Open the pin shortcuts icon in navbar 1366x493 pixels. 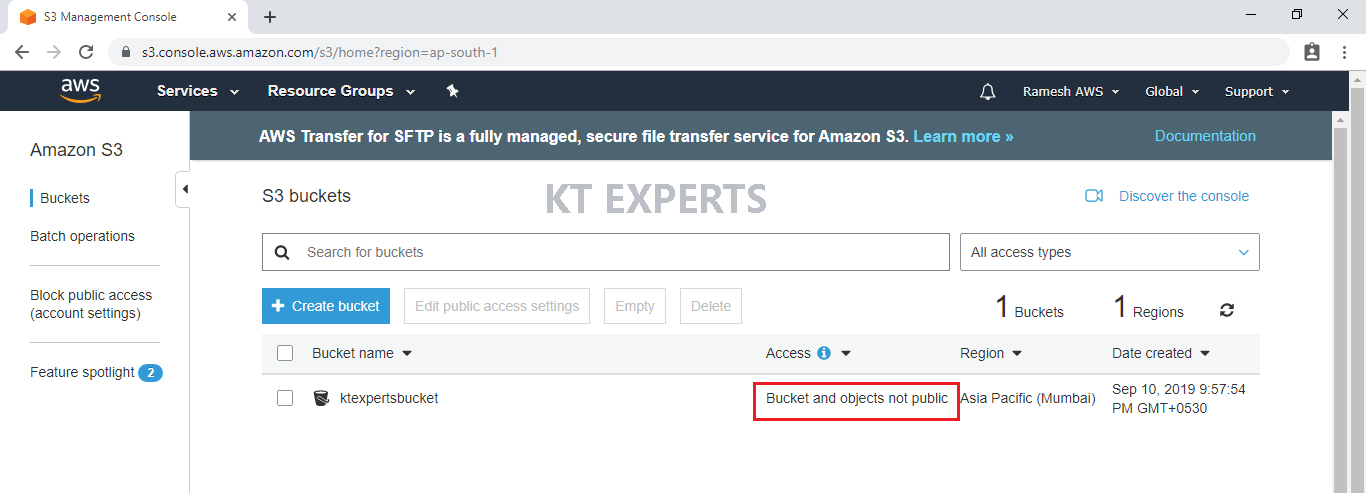pos(452,91)
